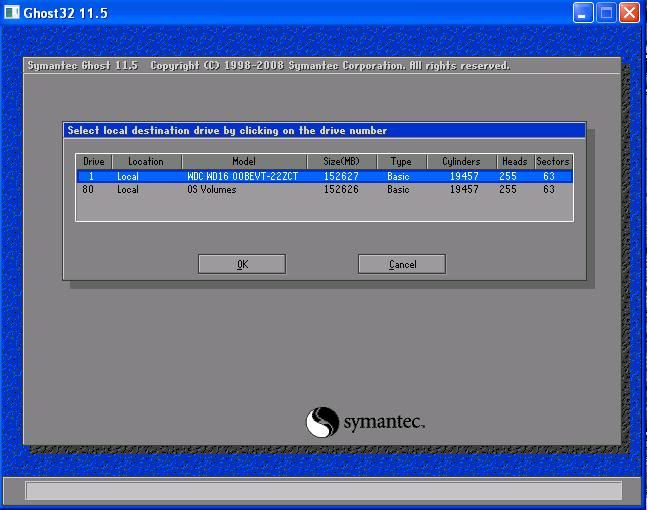Image resolution: width=648 pixels, height=510 pixels.
Task: Click the Type column header
Action: 402,162
